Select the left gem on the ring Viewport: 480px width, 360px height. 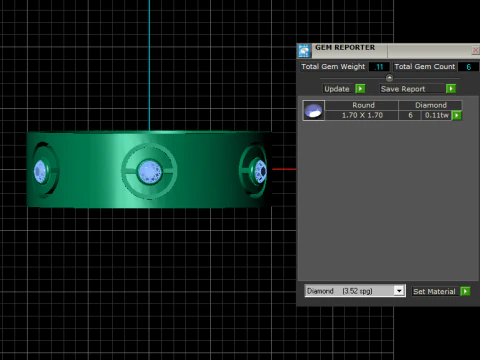[x=40, y=171]
